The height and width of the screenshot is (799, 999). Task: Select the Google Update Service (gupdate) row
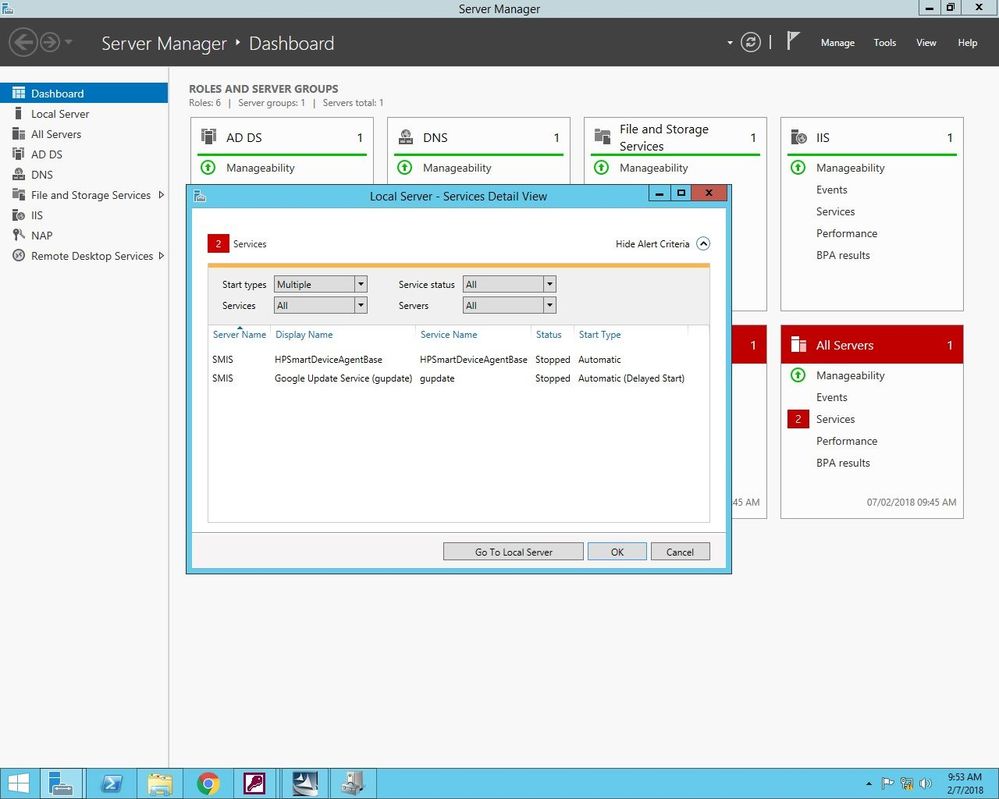click(x=458, y=378)
